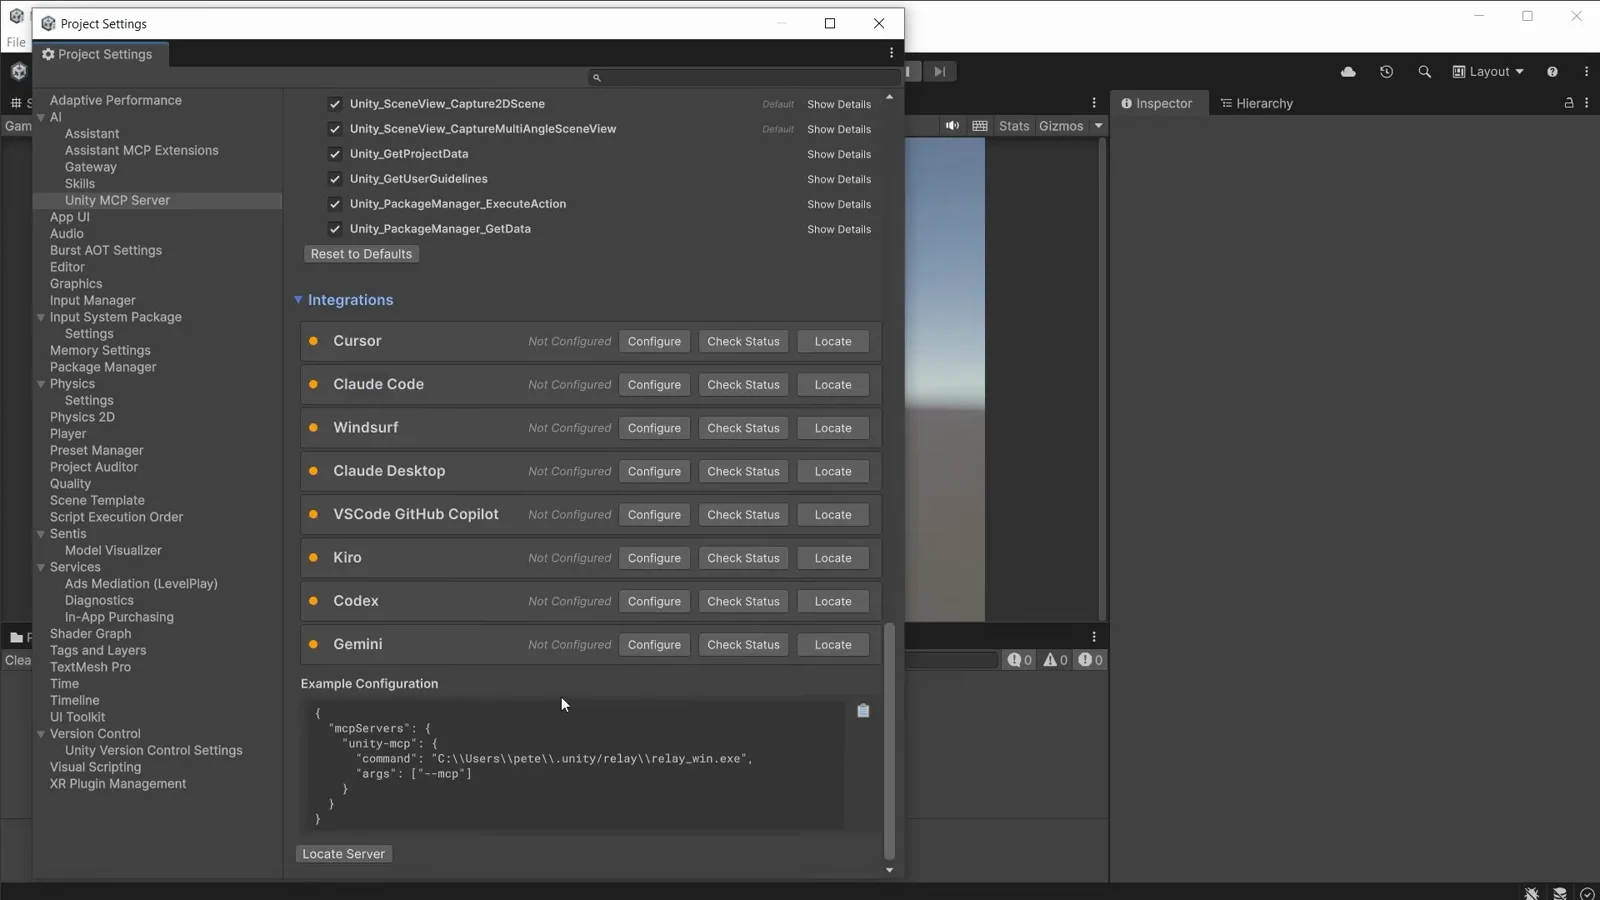
Task: Collapse Input System Package category
Action: tap(41, 317)
